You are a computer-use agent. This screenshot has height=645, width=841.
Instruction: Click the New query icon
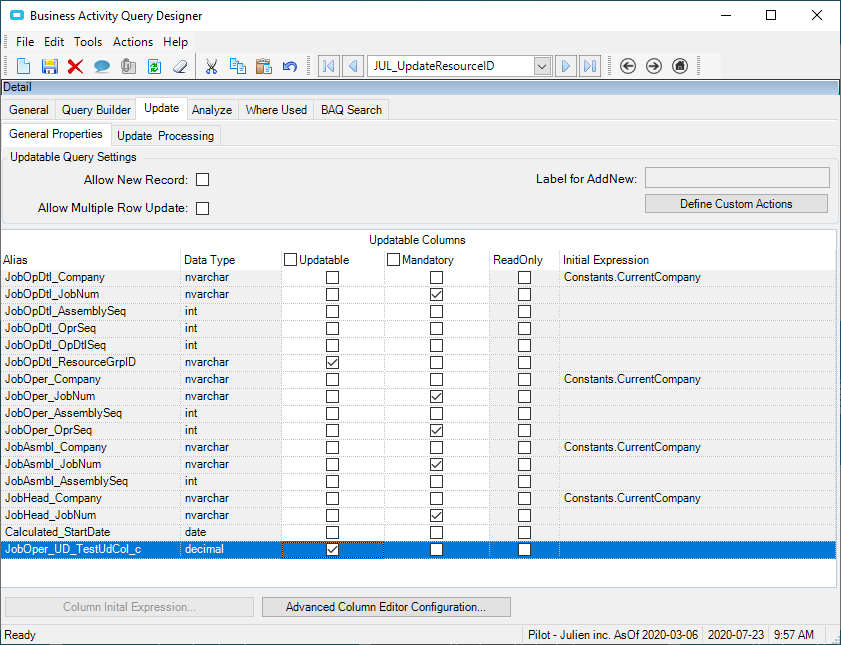(x=24, y=66)
